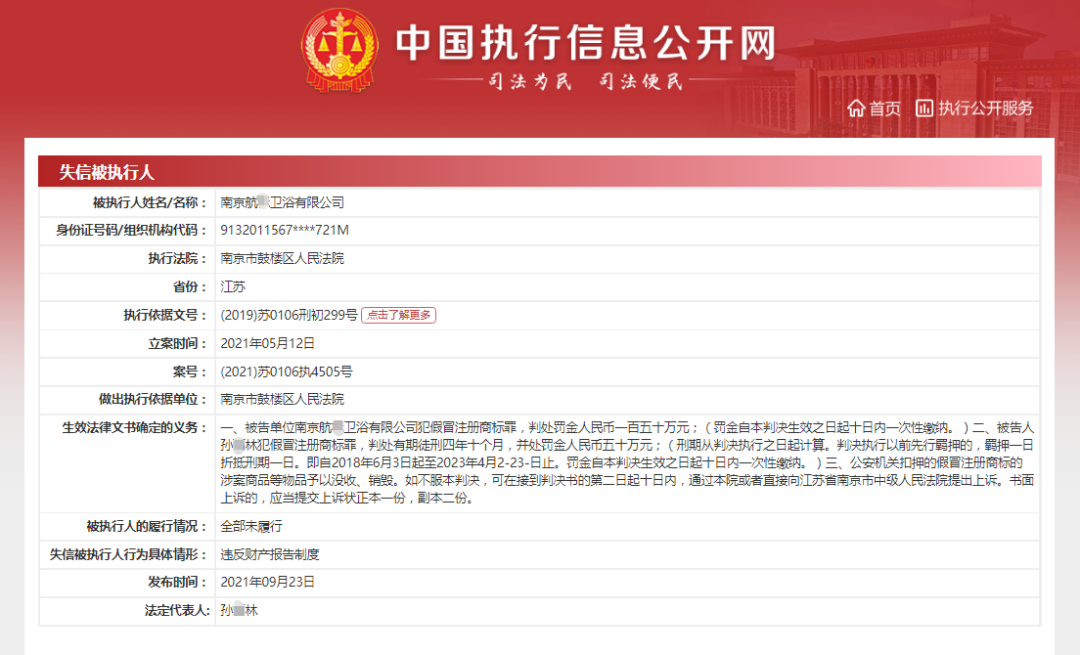Click 点击了解更多 button beside case number
The image size is (1080, 655).
tap(398, 315)
